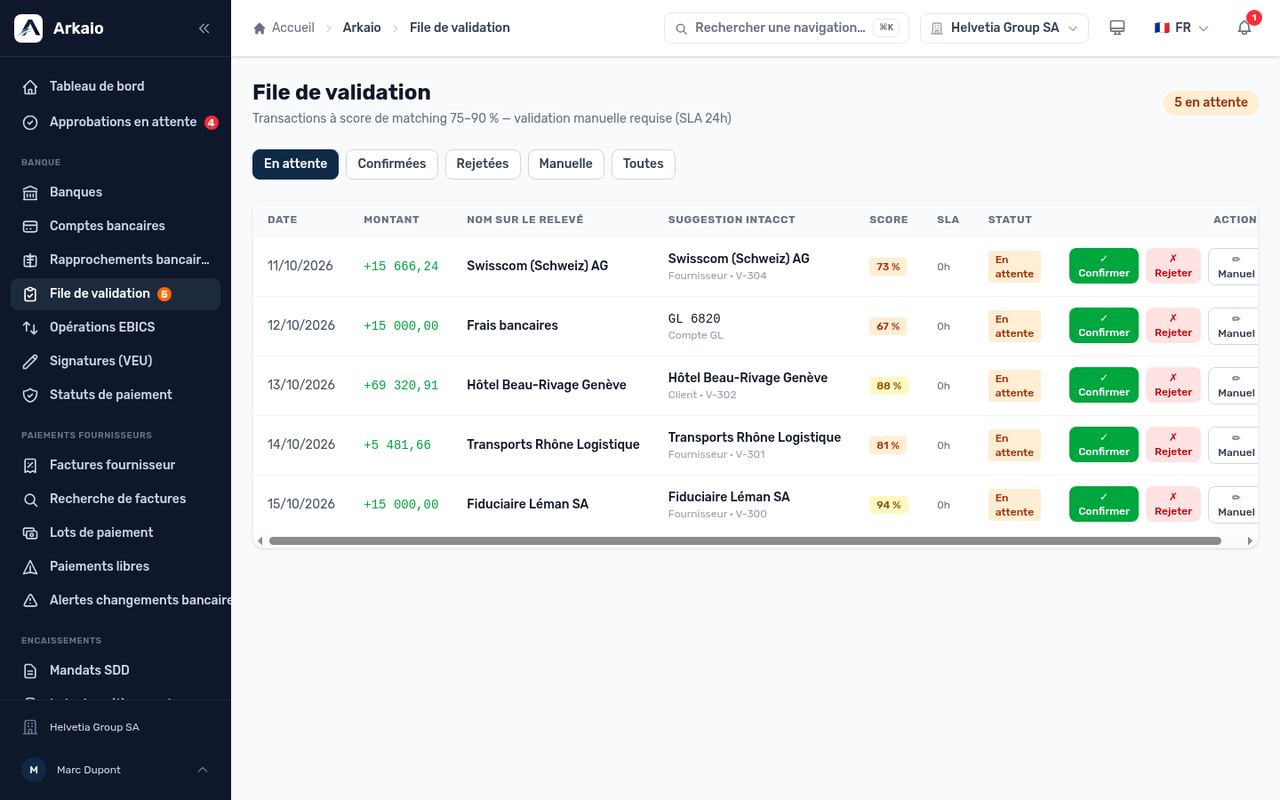Click the navigation search field
The width and height of the screenshot is (1280, 800).
tap(786, 28)
